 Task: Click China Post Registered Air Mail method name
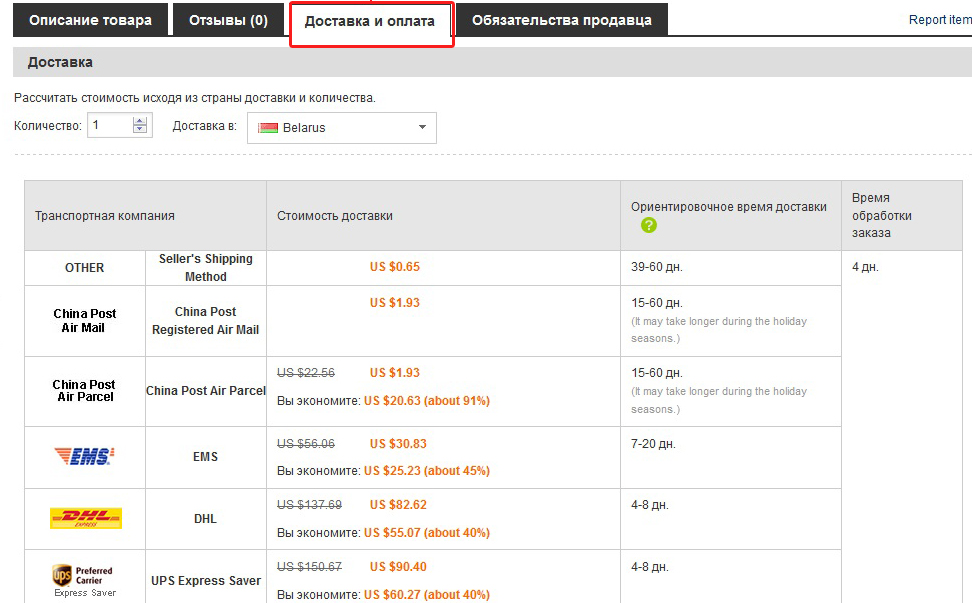pyautogui.click(x=205, y=321)
